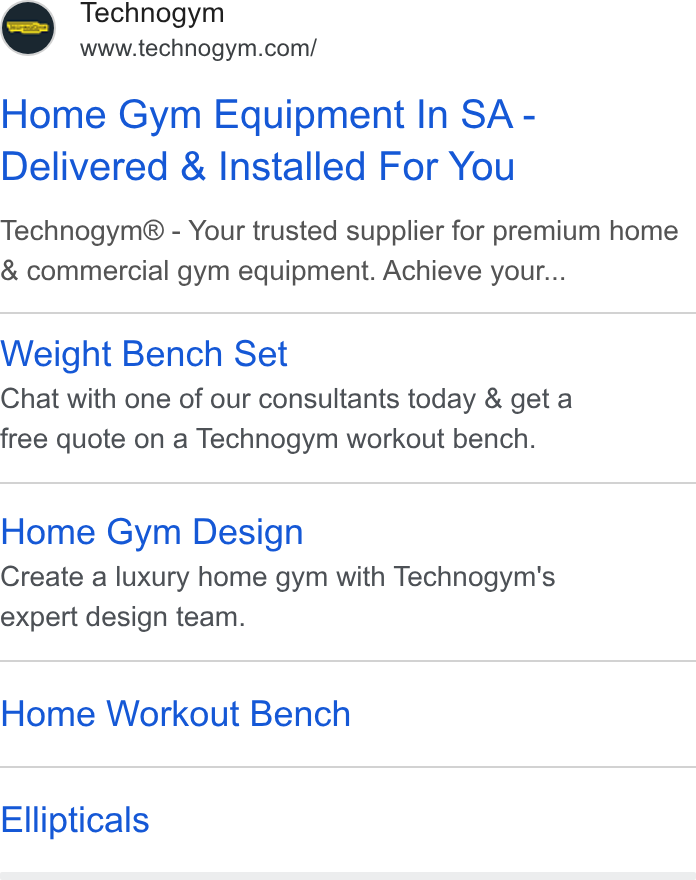This screenshot has width=696, height=880.
Task: Click the word "Technogym's" in the description
Action: pyautogui.click(x=474, y=578)
